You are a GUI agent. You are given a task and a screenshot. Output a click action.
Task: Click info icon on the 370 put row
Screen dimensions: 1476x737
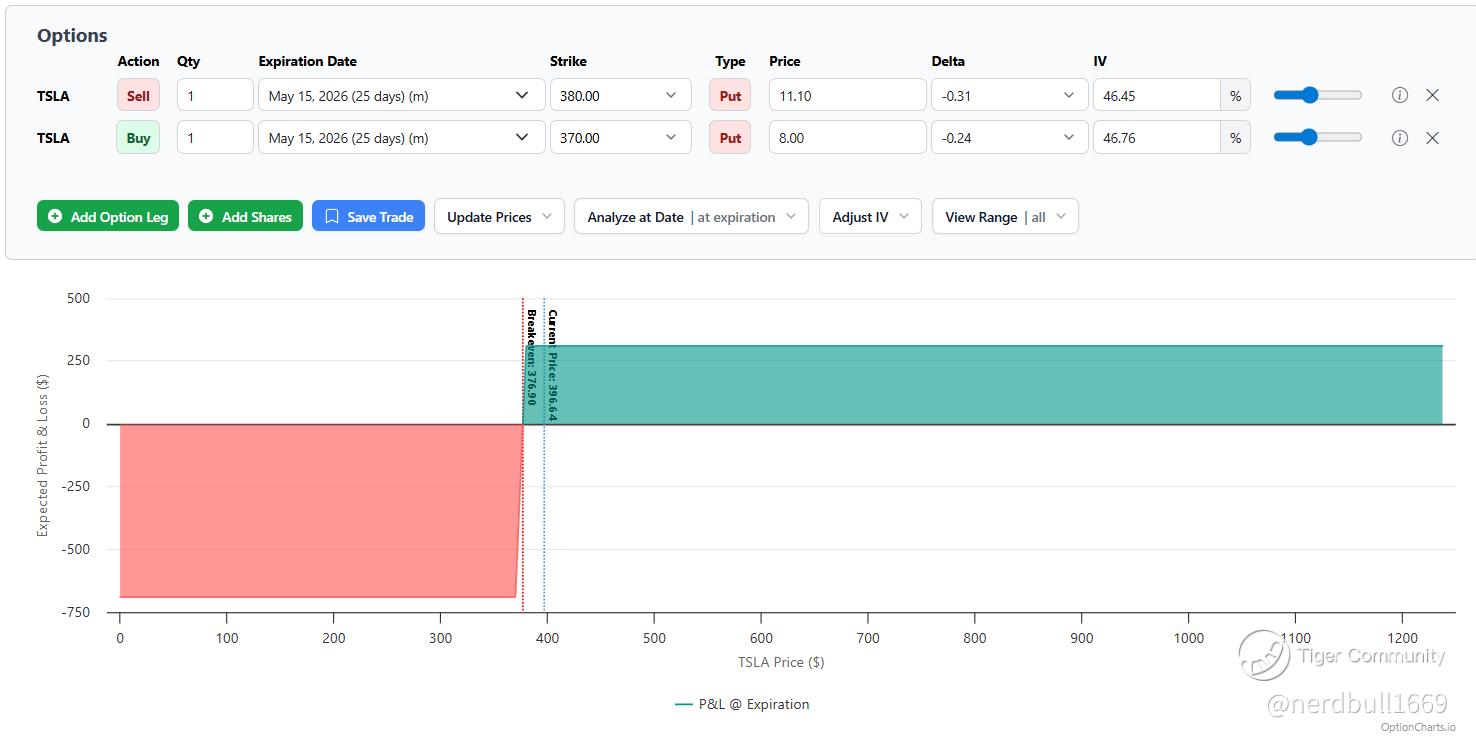point(1400,138)
